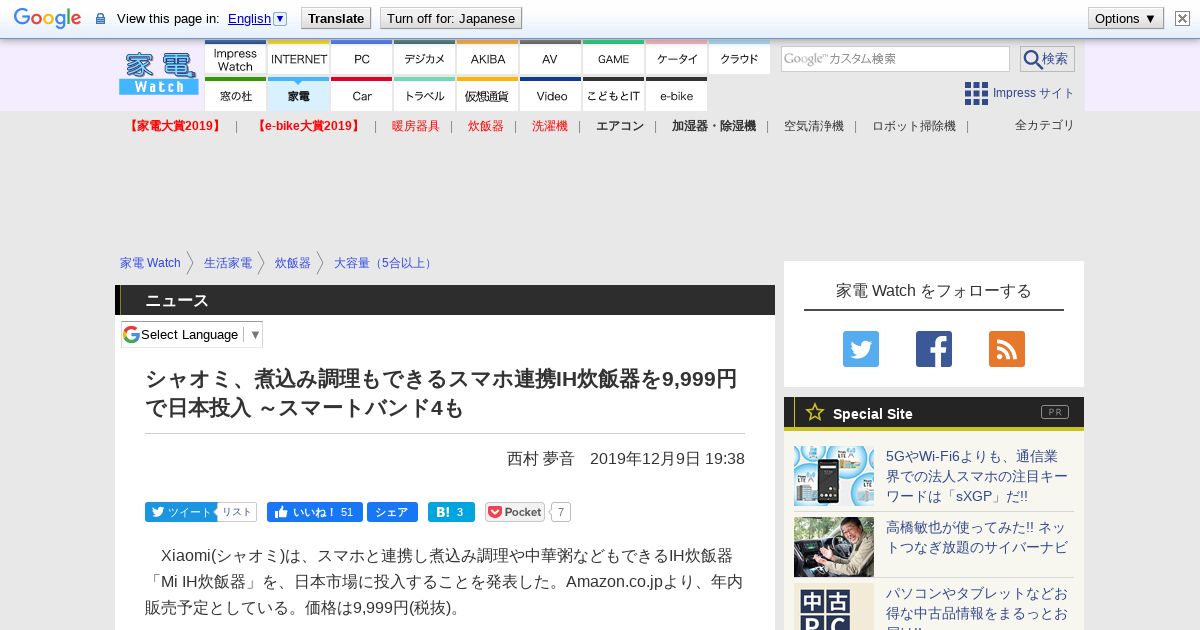Turn off translation for Japanese

451,18
